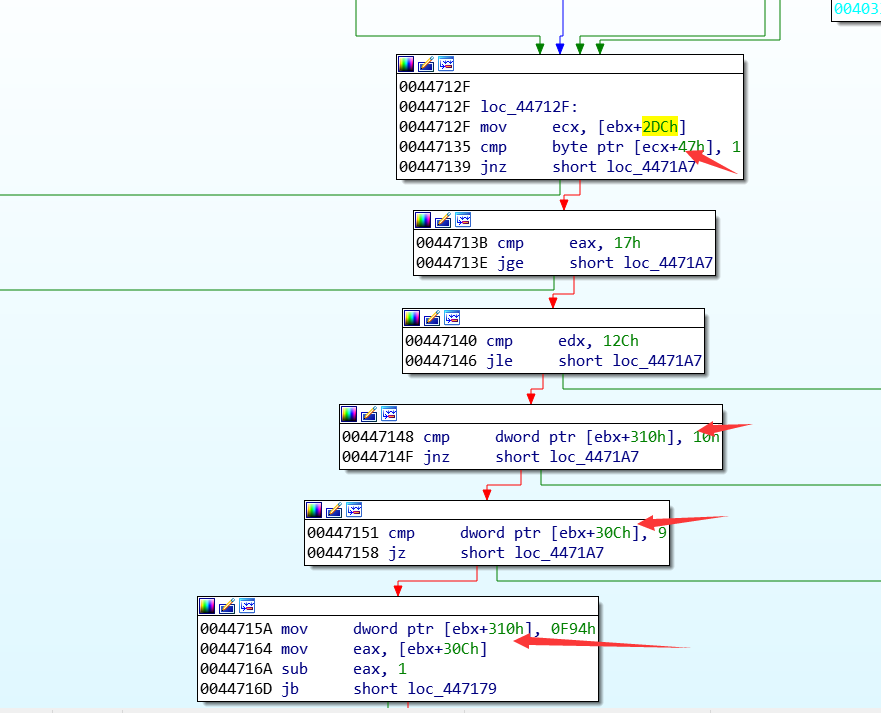Viewport: 881px width, 713px height.
Task: Click the jb mnemonic at 0044716D
Action: pos(290,689)
